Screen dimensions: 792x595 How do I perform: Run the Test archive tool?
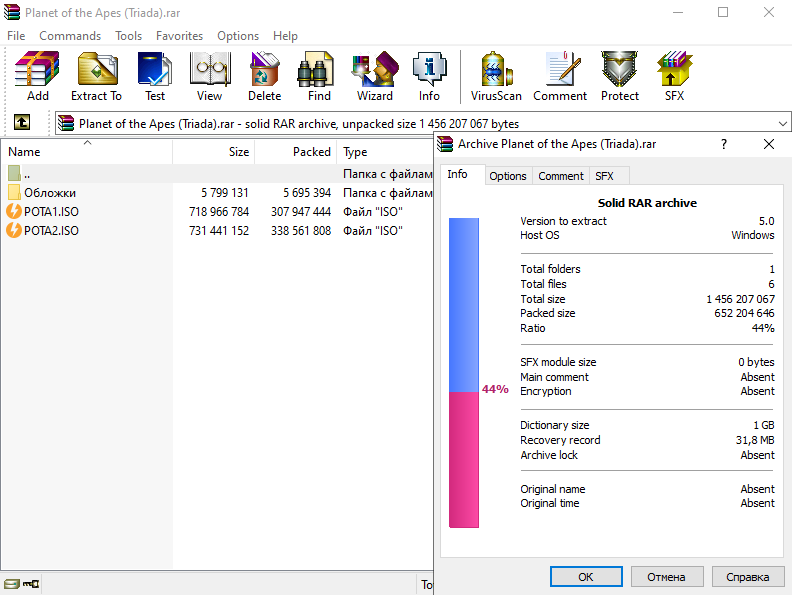[x=155, y=76]
